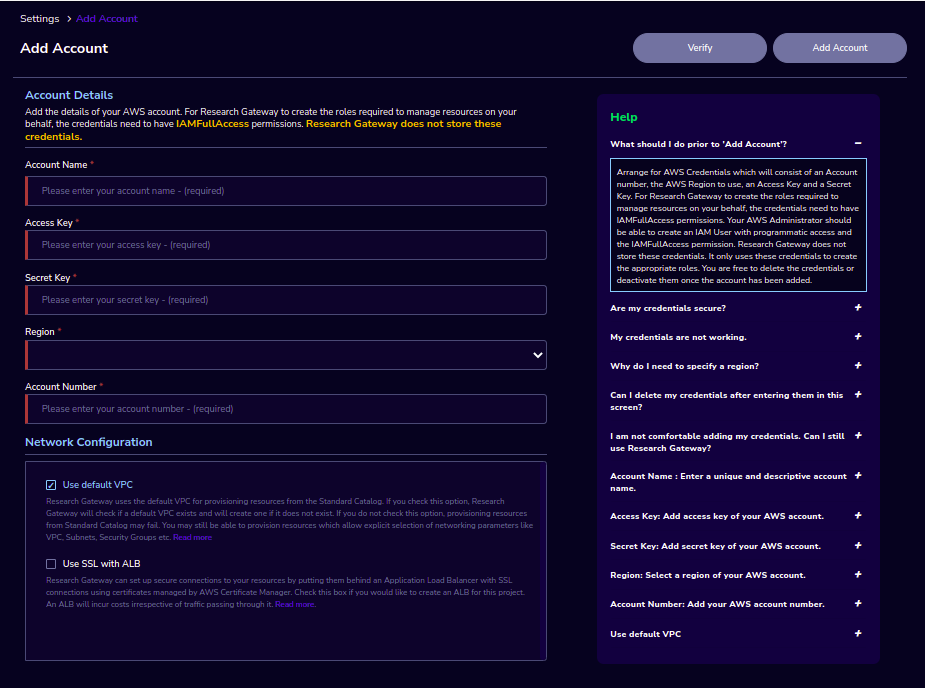Expand 'Can I delete my credentials' plus icon

[x=858, y=394]
